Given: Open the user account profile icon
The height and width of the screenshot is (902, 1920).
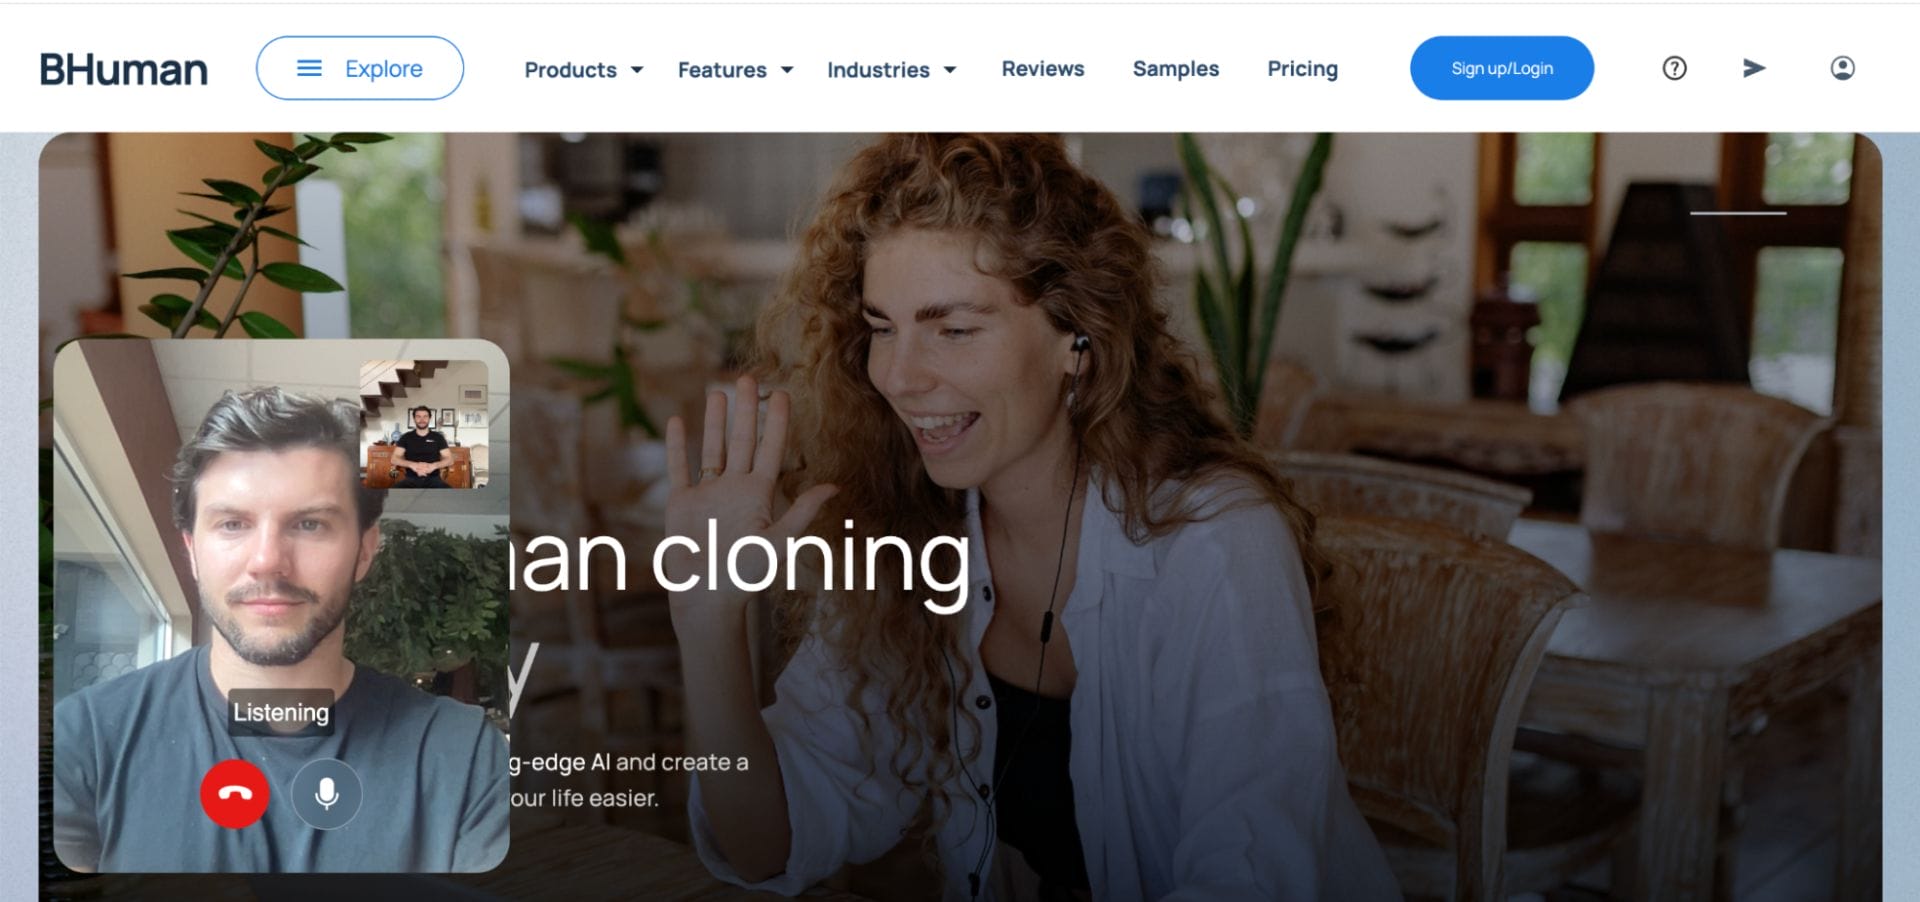Looking at the screenshot, I should point(1842,68).
